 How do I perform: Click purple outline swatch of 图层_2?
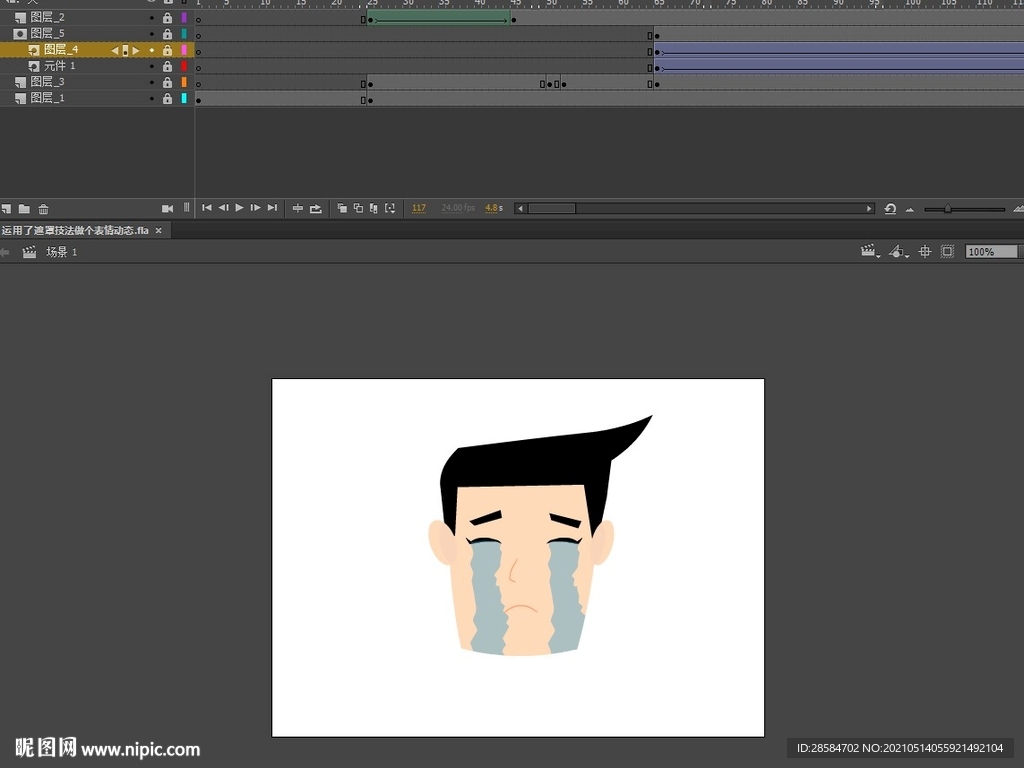coord(184,18)
